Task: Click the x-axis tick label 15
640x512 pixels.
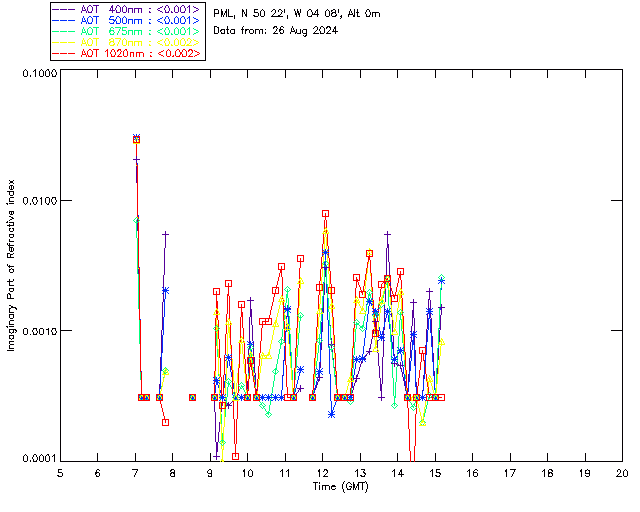Action: (435, 473)
